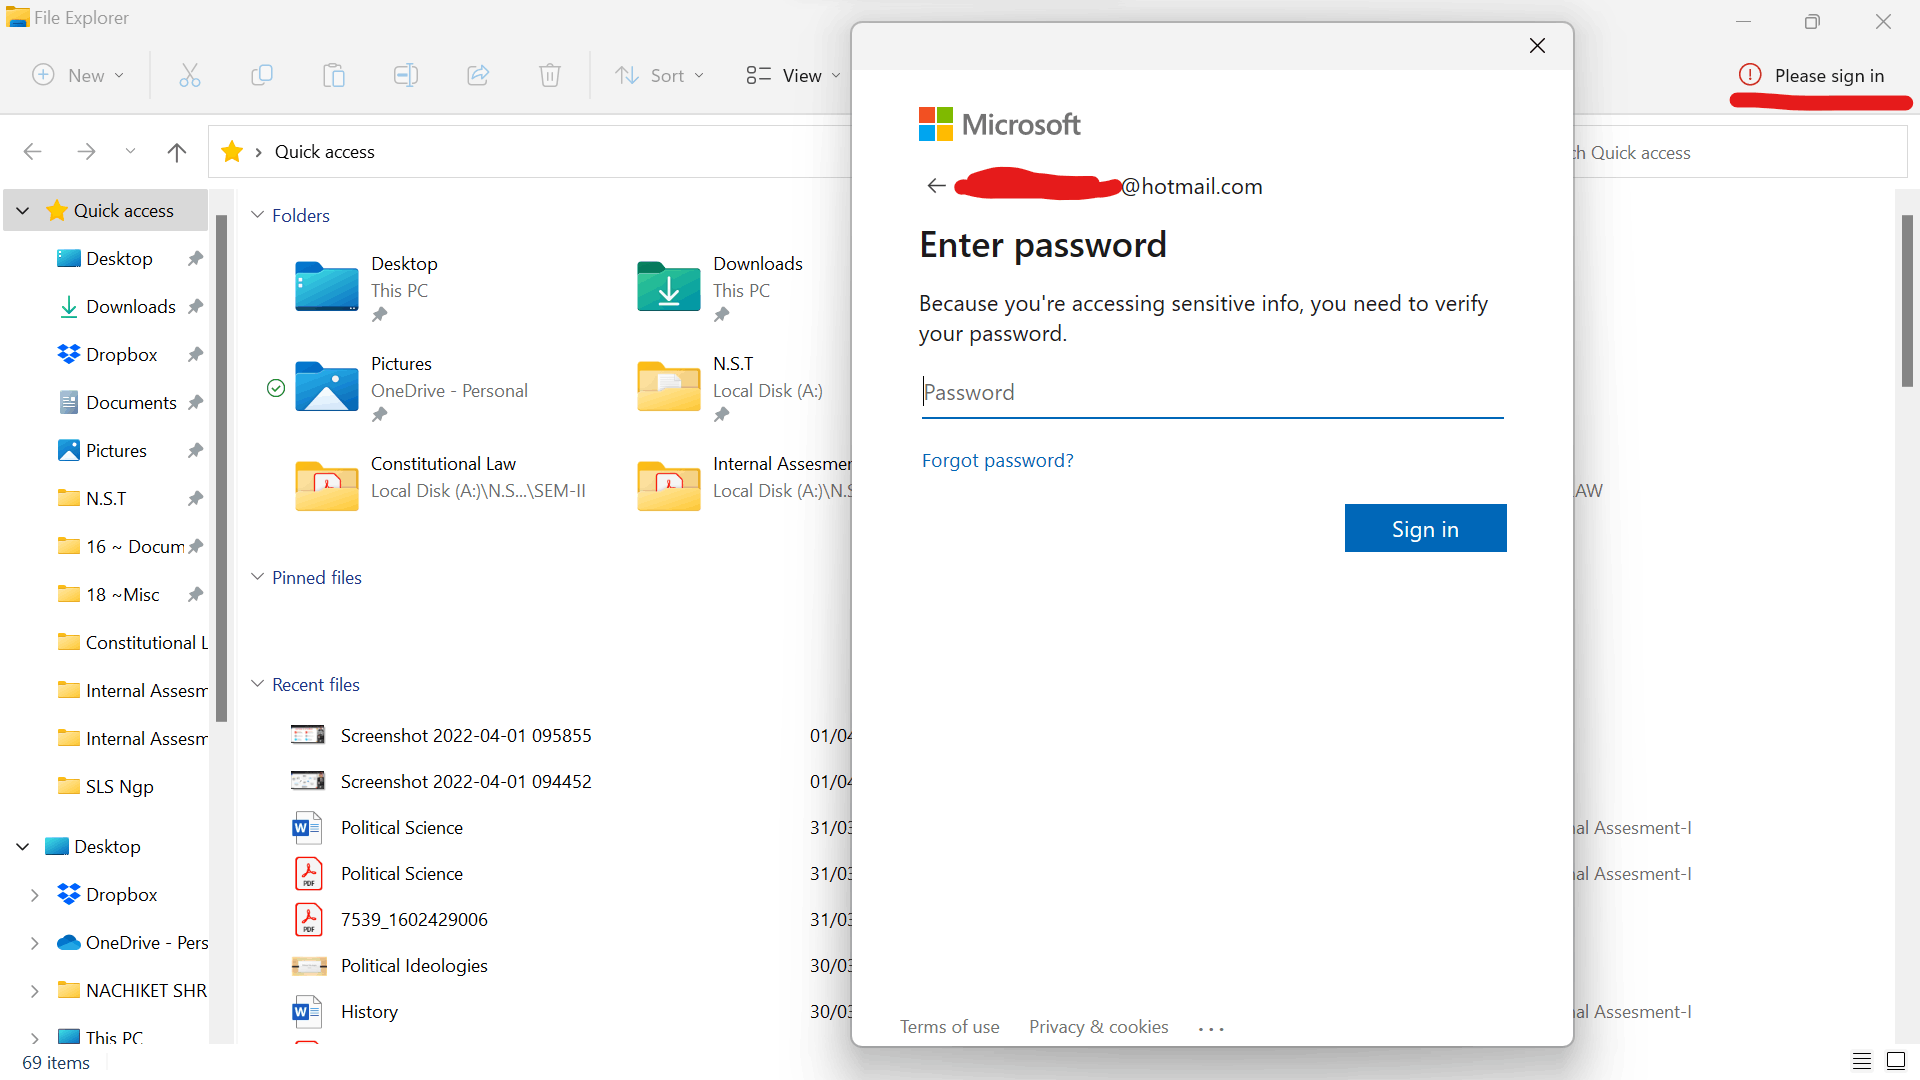
Task: Click back arrow beside hotmail address
Action: (x=936, y=186)
